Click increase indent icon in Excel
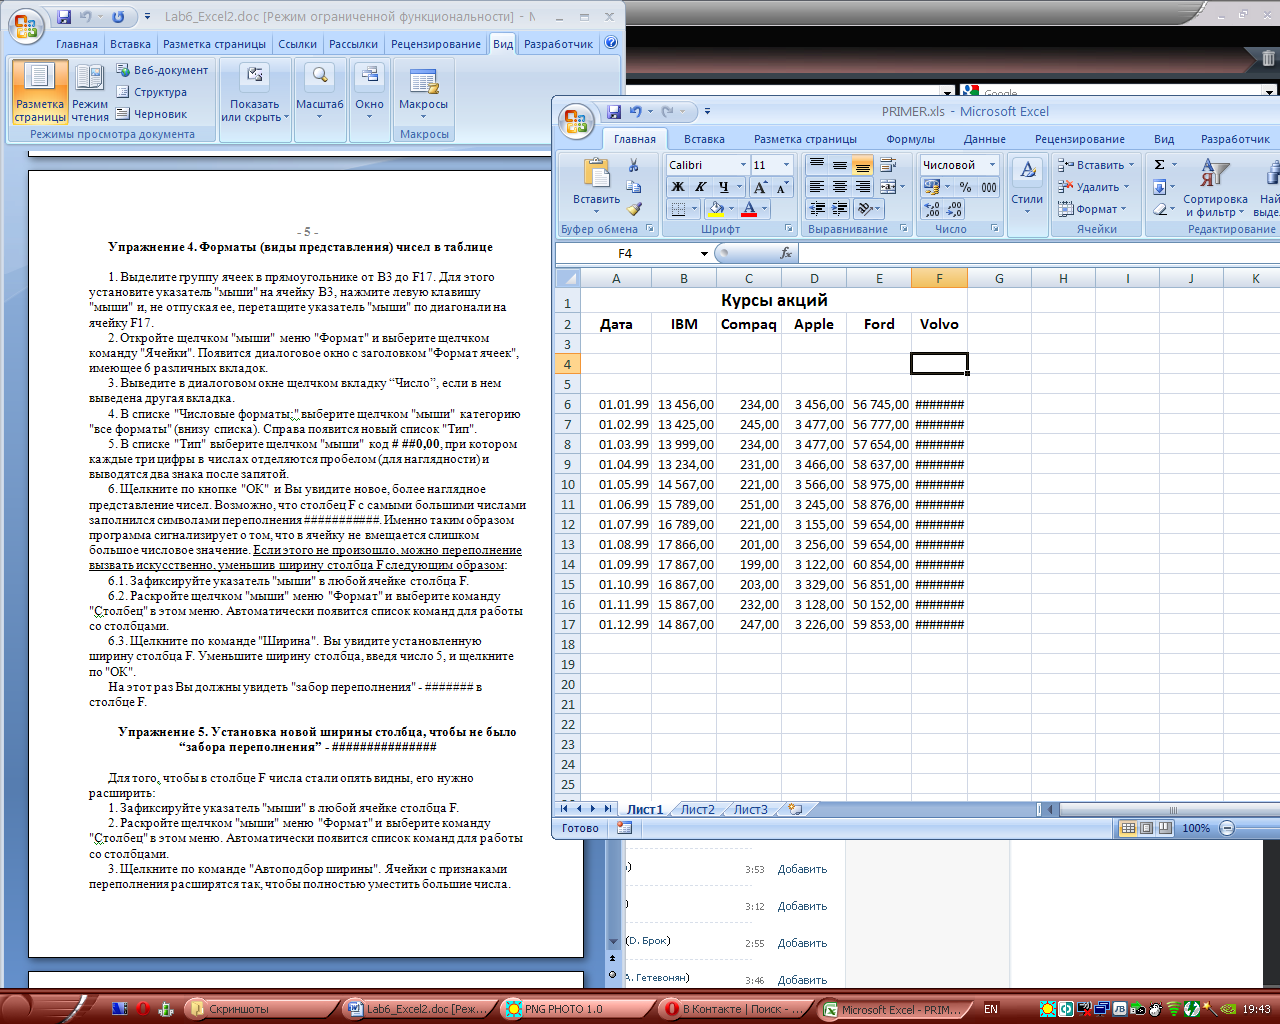The image size is (1280, 1024). [840, 209]
